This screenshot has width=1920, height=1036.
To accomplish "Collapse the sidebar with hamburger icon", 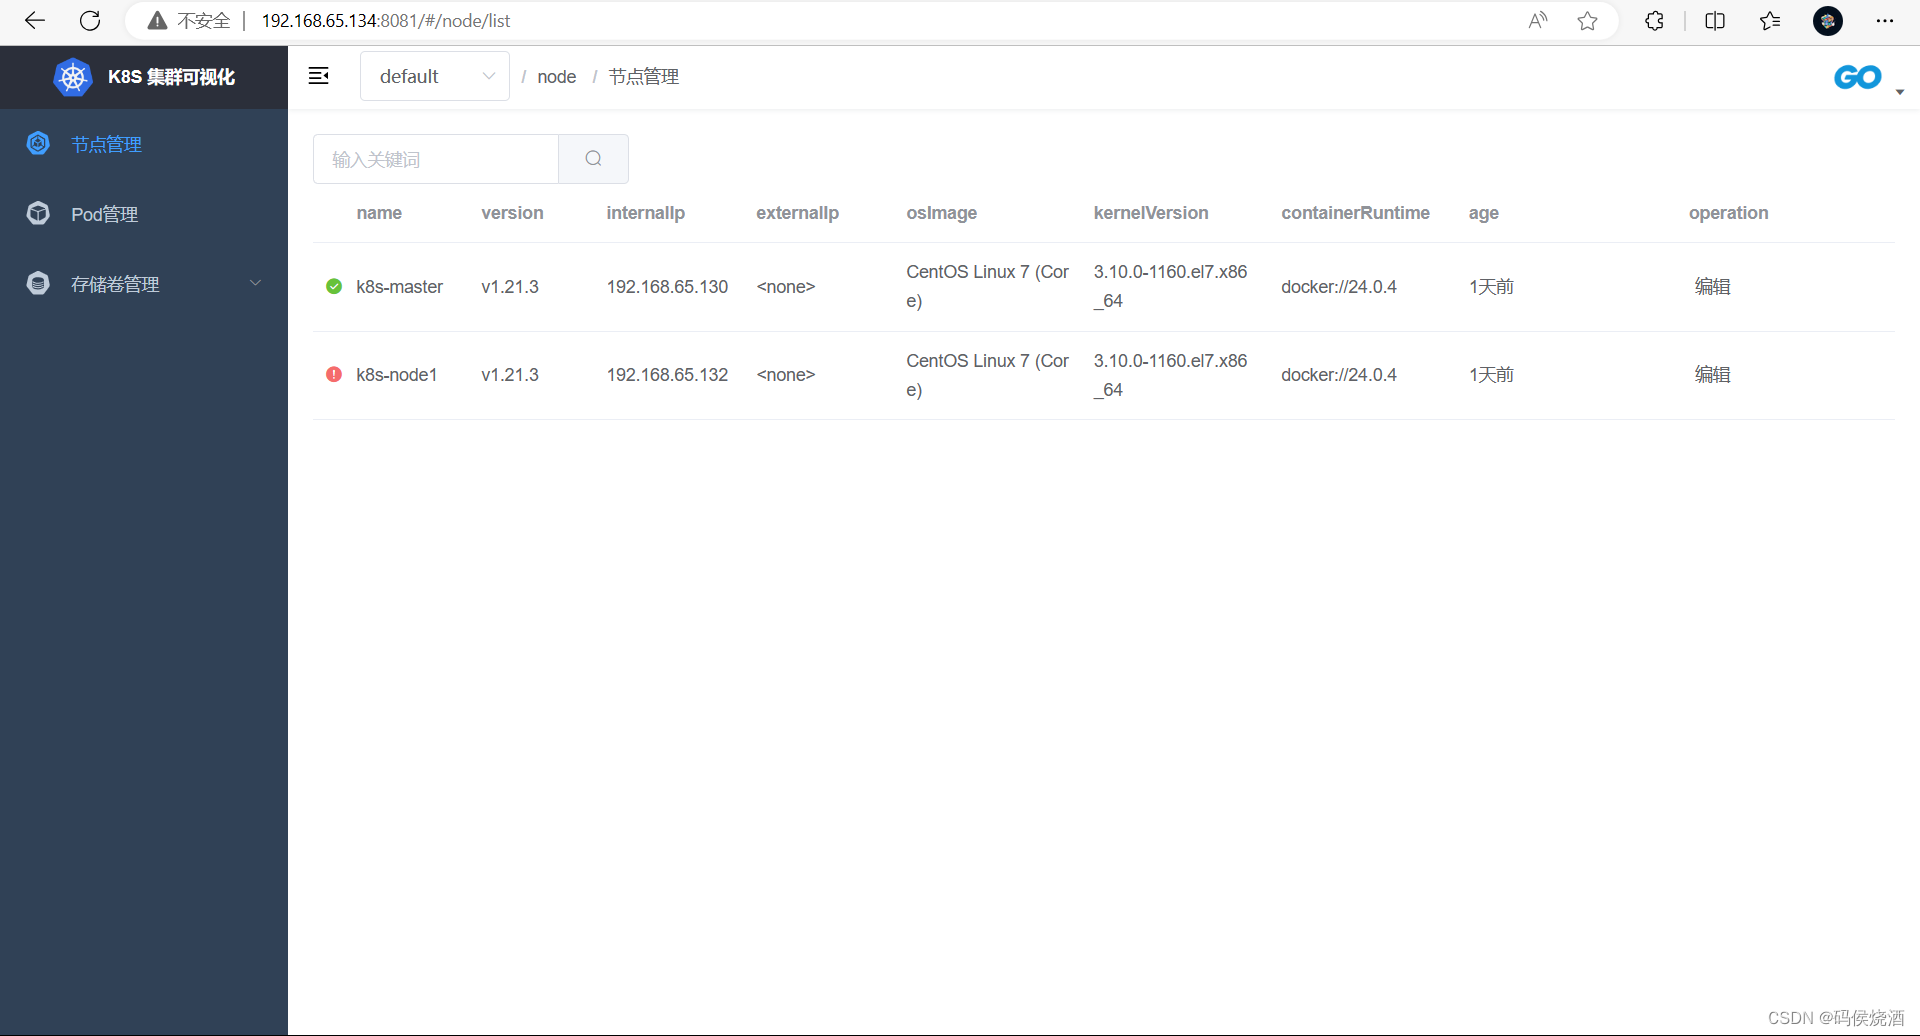I will tap(319, 76).
